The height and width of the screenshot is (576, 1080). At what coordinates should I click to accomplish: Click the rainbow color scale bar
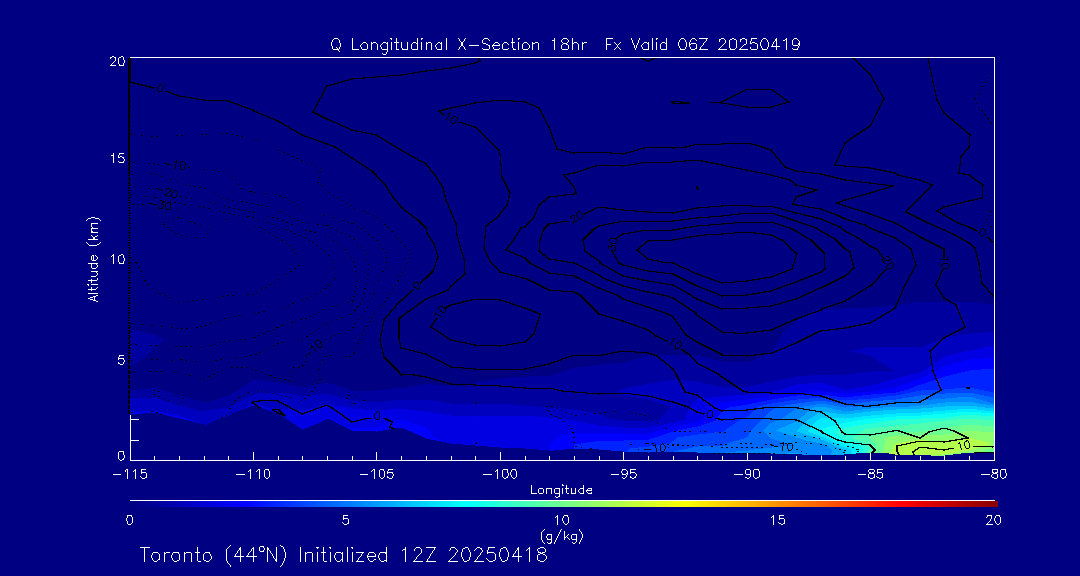click(x=563, y=504)
